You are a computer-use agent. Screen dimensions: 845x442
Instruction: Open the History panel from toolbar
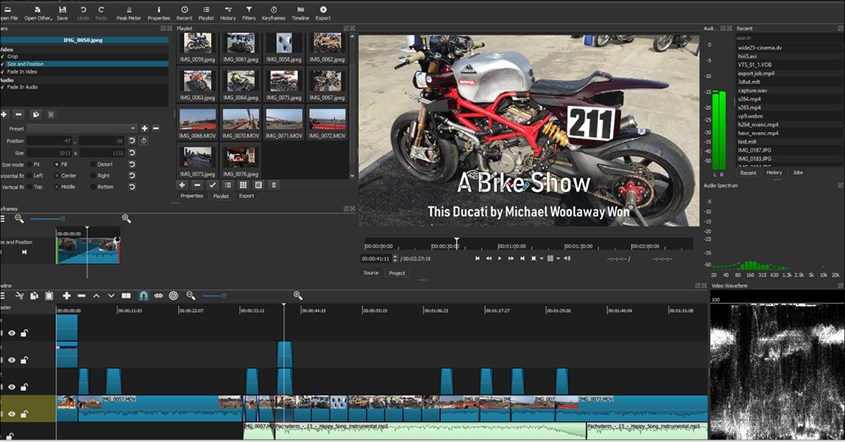tap(228, 10)
